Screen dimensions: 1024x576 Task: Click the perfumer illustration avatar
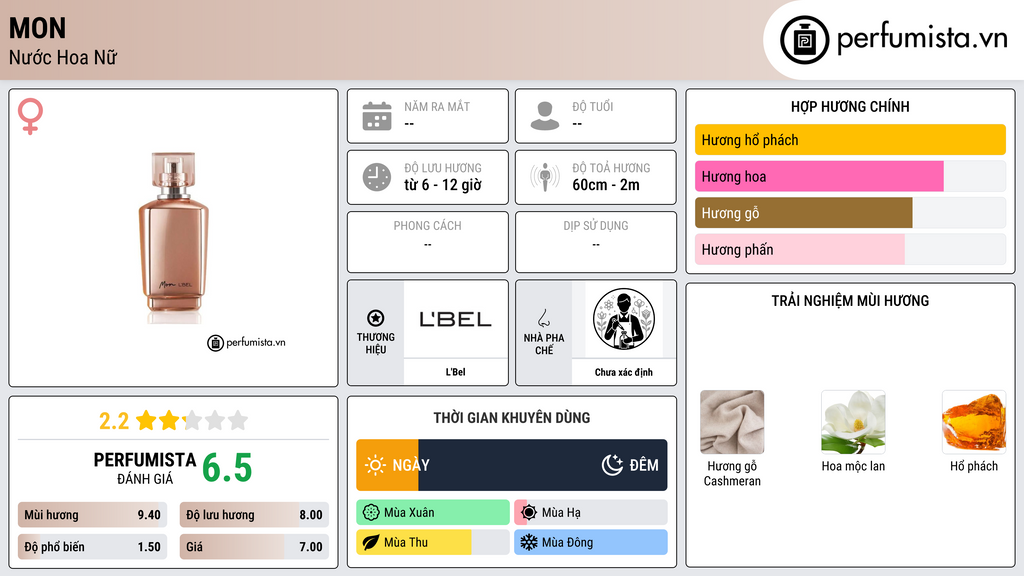coord(624,319)
